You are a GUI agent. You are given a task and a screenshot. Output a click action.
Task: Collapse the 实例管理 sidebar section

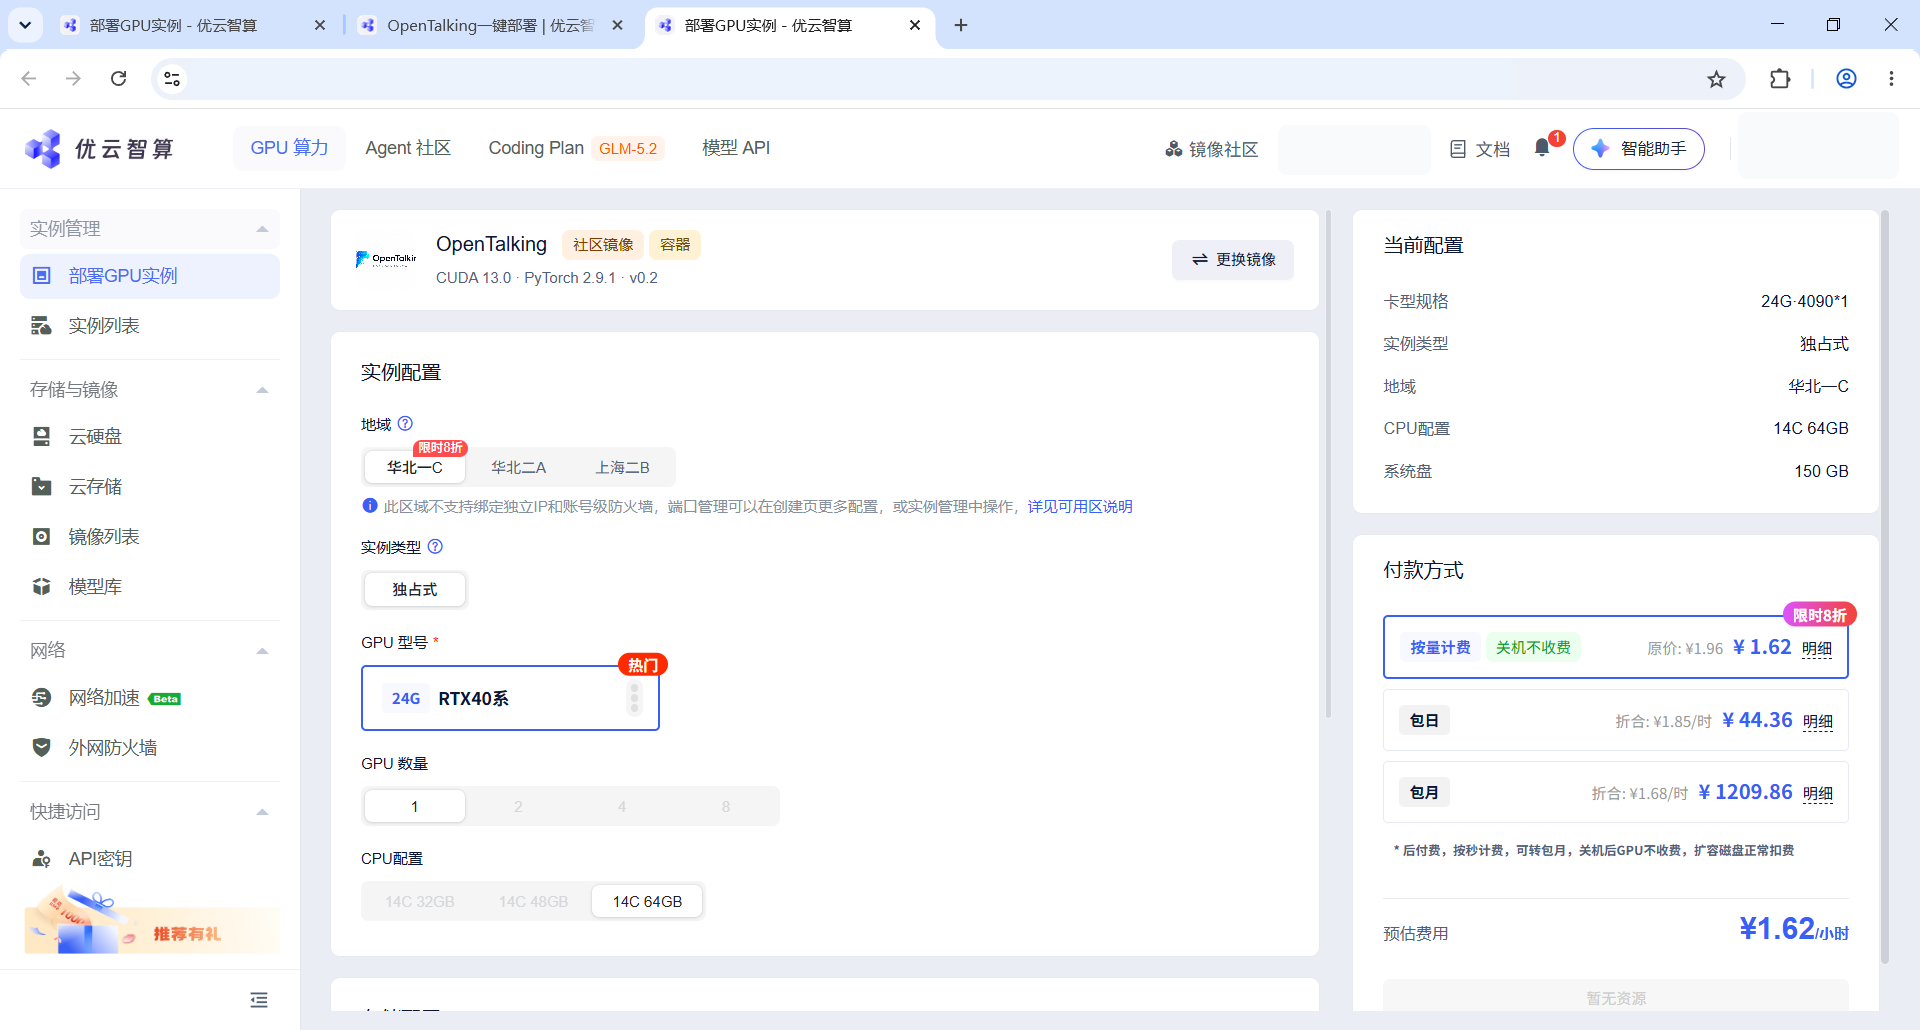[262, 229]
